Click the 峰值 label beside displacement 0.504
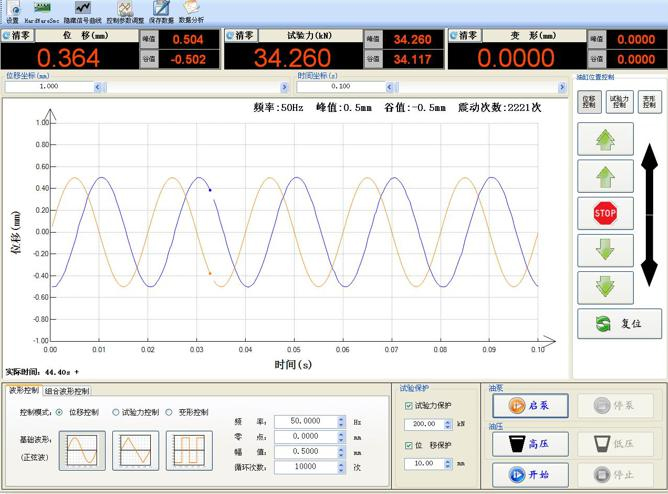 click(149, 39)
